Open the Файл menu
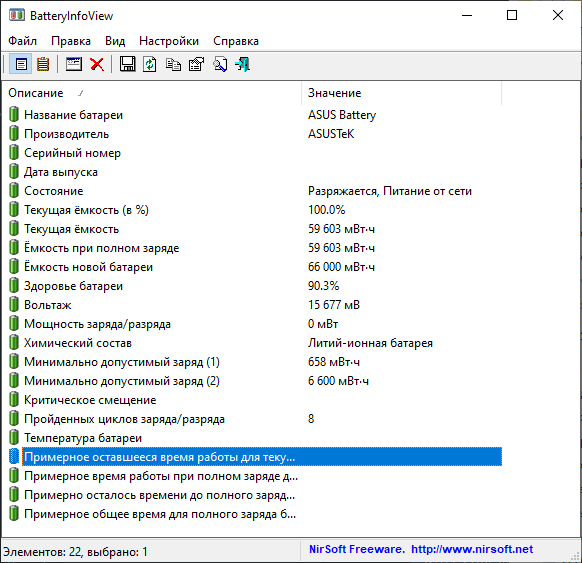 (x=23, y=41)
